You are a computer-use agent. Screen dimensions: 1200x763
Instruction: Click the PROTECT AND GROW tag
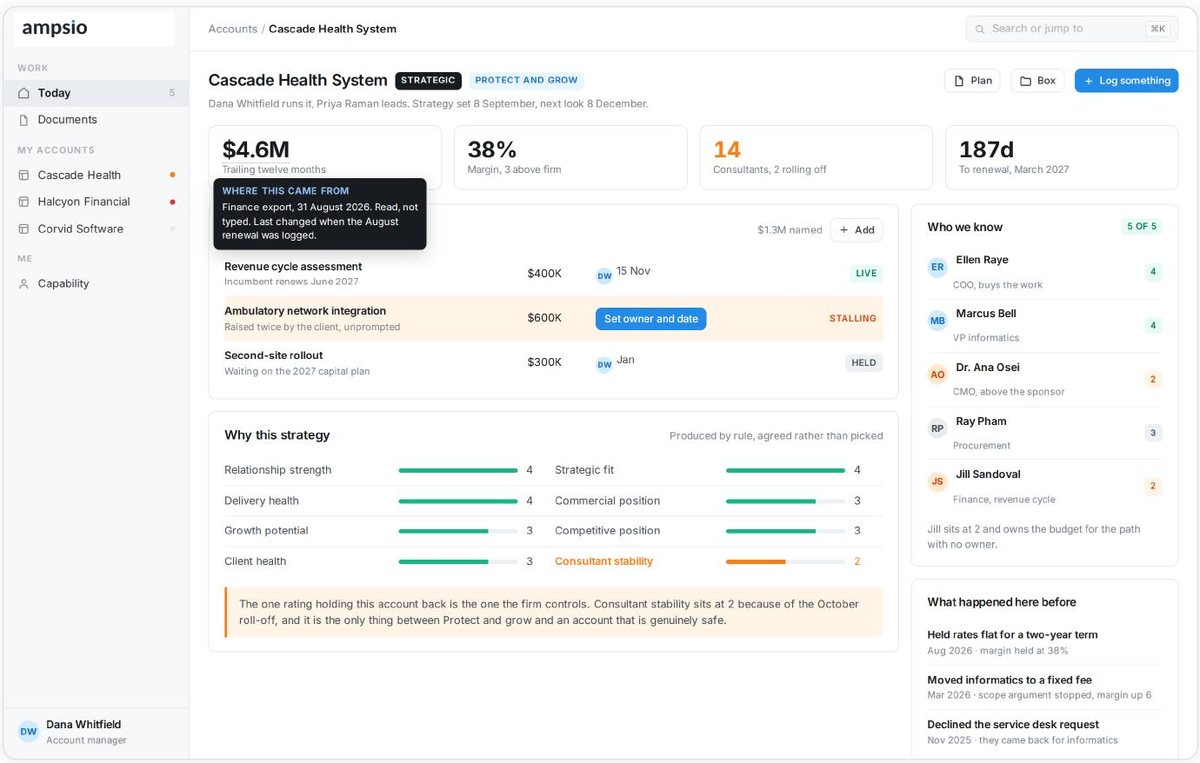click(526, 81)
